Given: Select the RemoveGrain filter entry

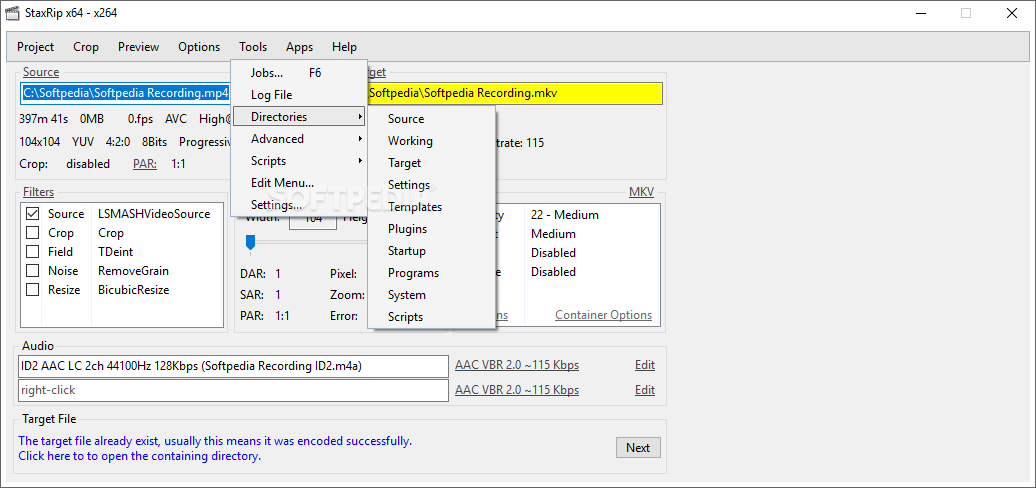Looking at the screenshot, I should [x=133, y=271].
